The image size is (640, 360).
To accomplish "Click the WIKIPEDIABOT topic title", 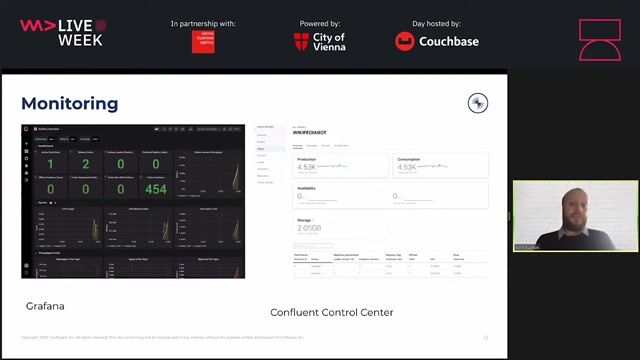I will coord(309,133).
